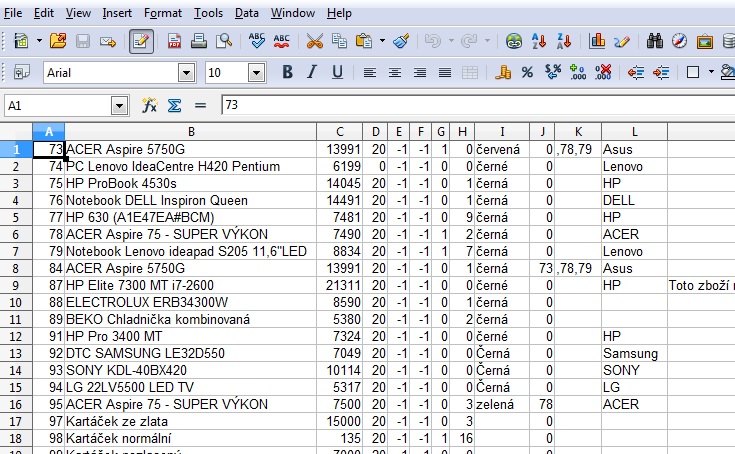This screenshot has height=454, width=735.
Task: Open the Paste options dropdown arrow
Action: tap(382, 41)
